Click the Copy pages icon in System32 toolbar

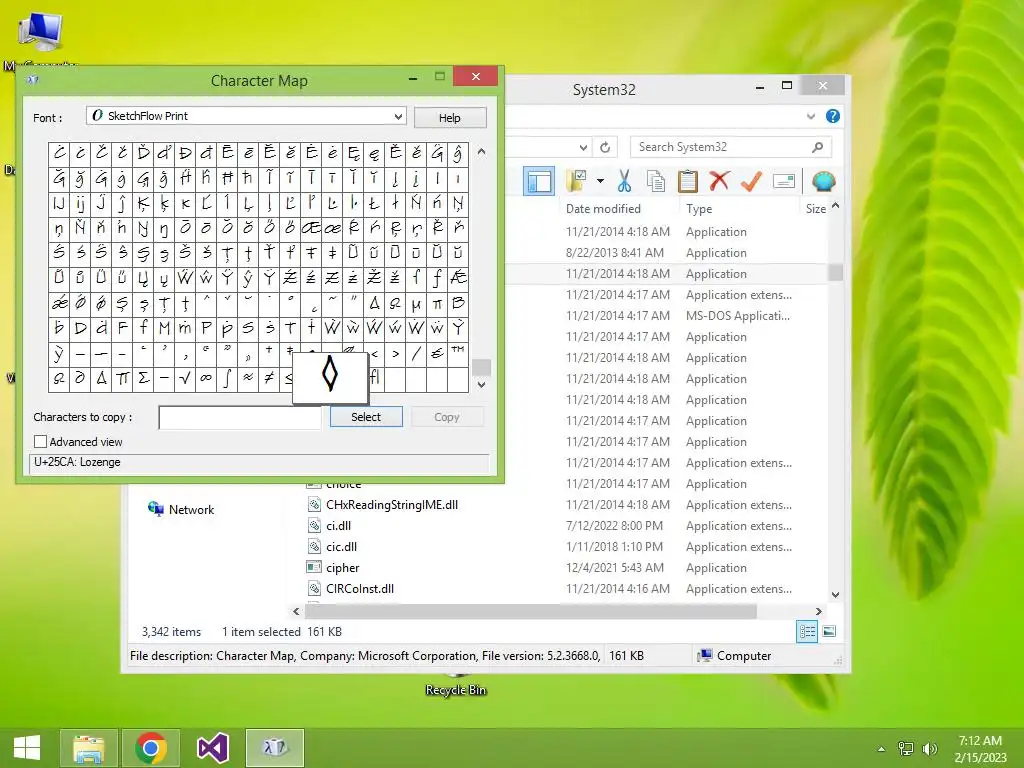[x=656, y=181]
